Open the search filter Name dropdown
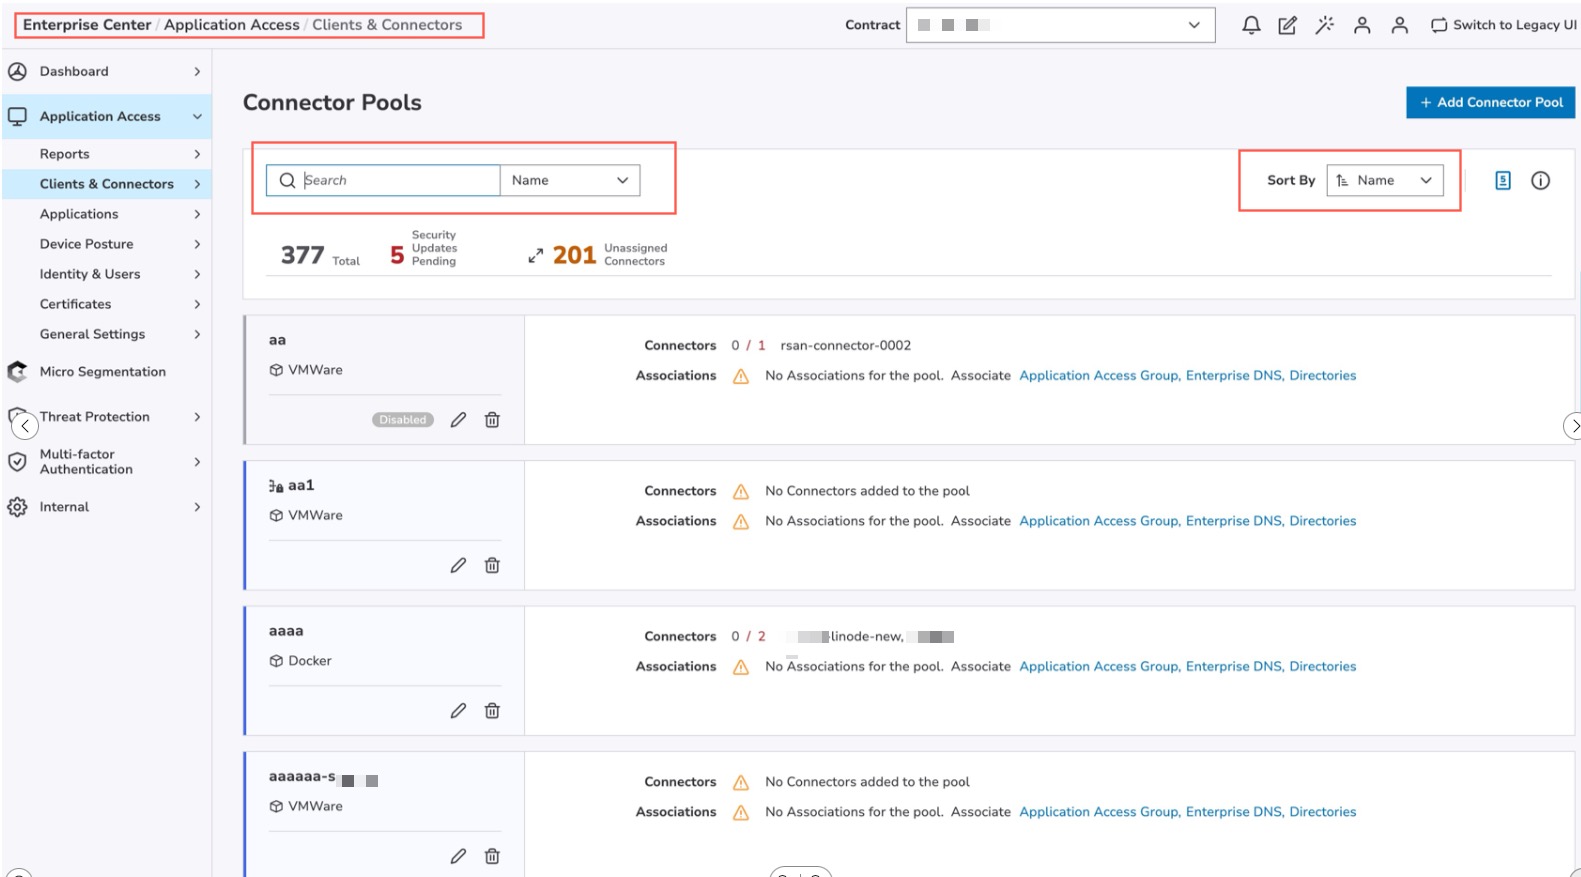 [570, 180]
